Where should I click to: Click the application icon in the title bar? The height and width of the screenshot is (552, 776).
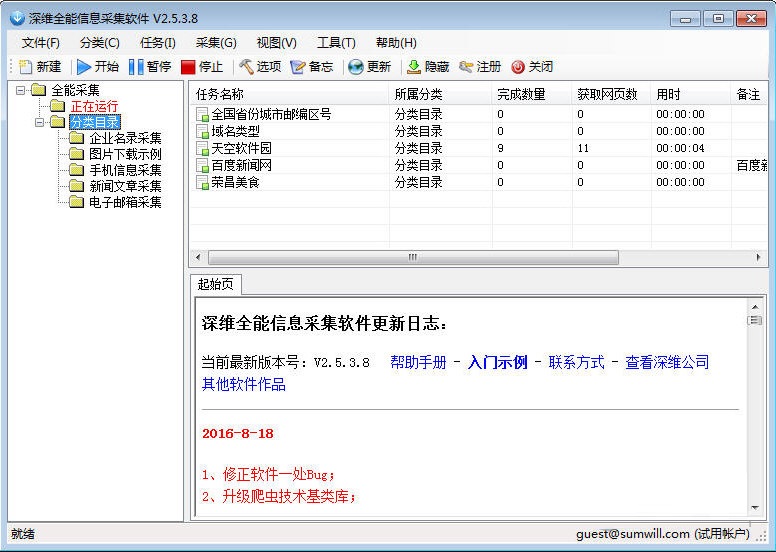coord(17,18)
